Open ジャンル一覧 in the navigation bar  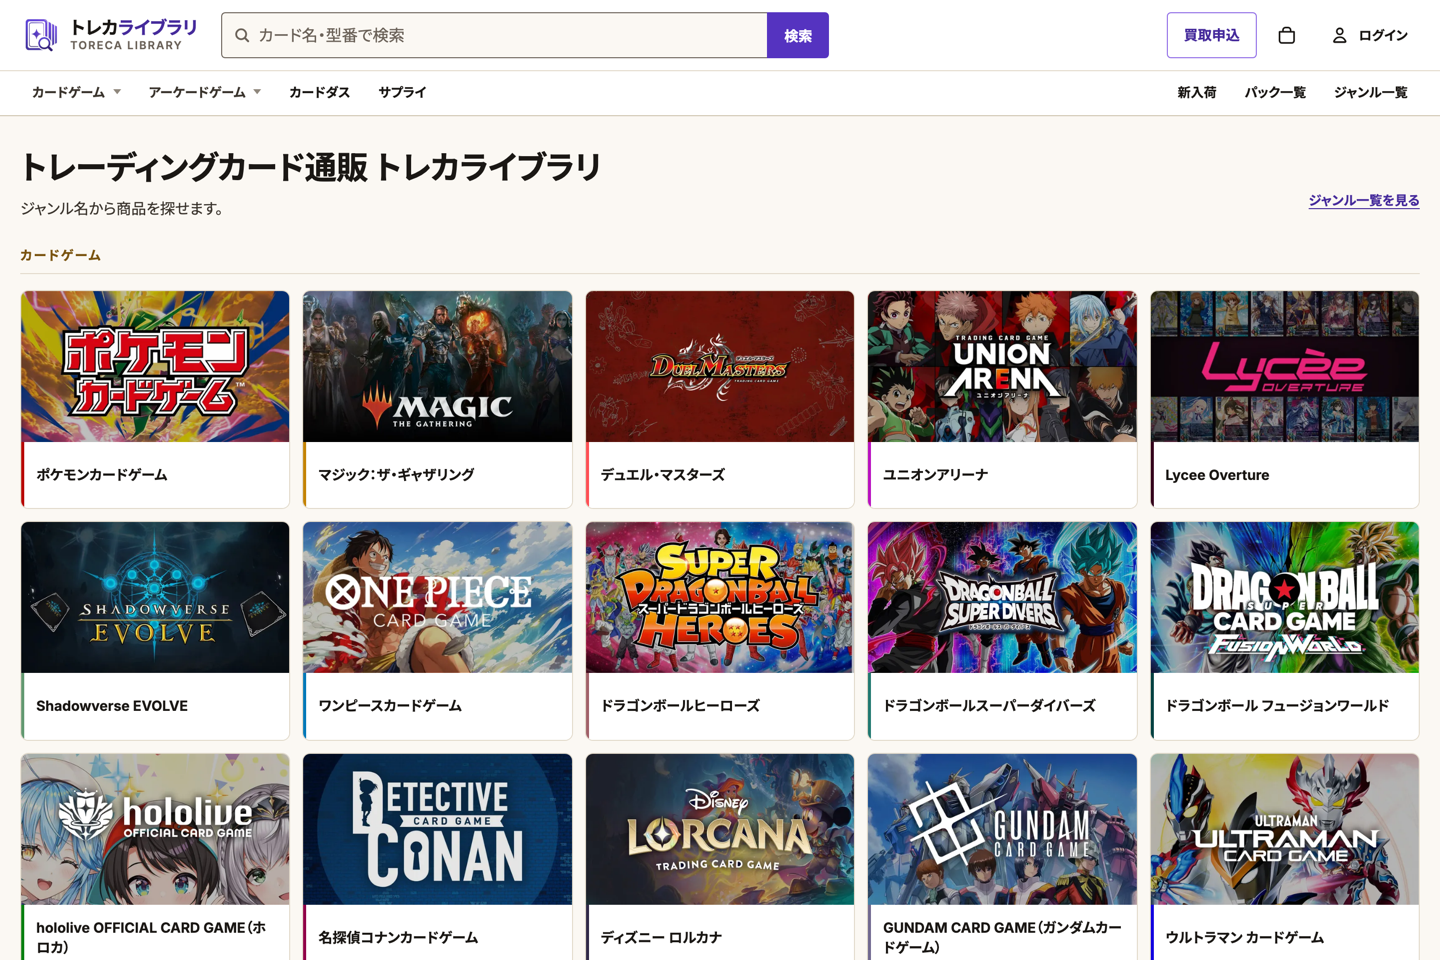pos(1370,92)
